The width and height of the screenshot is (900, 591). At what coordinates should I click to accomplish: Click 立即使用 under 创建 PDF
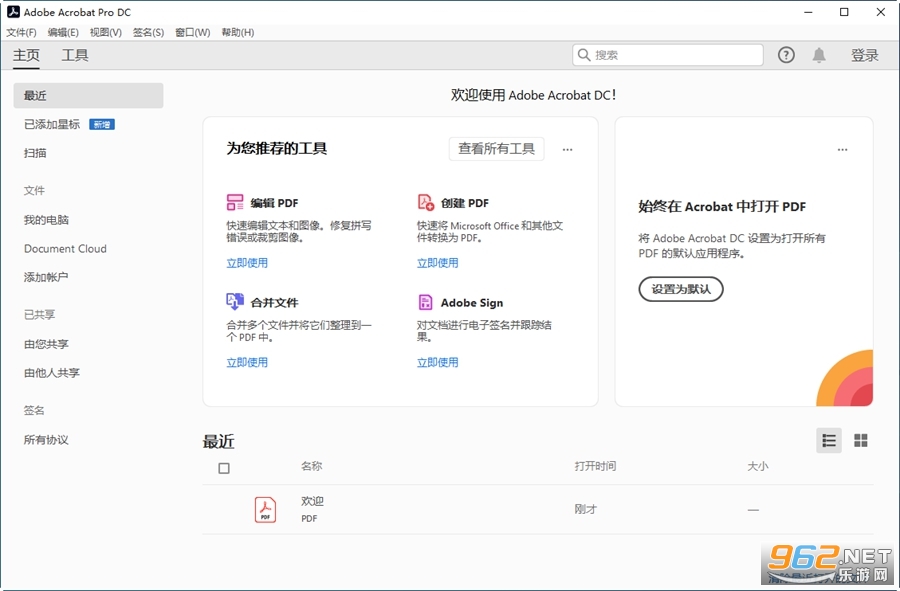pyautogui.click(x=437, y=263)
